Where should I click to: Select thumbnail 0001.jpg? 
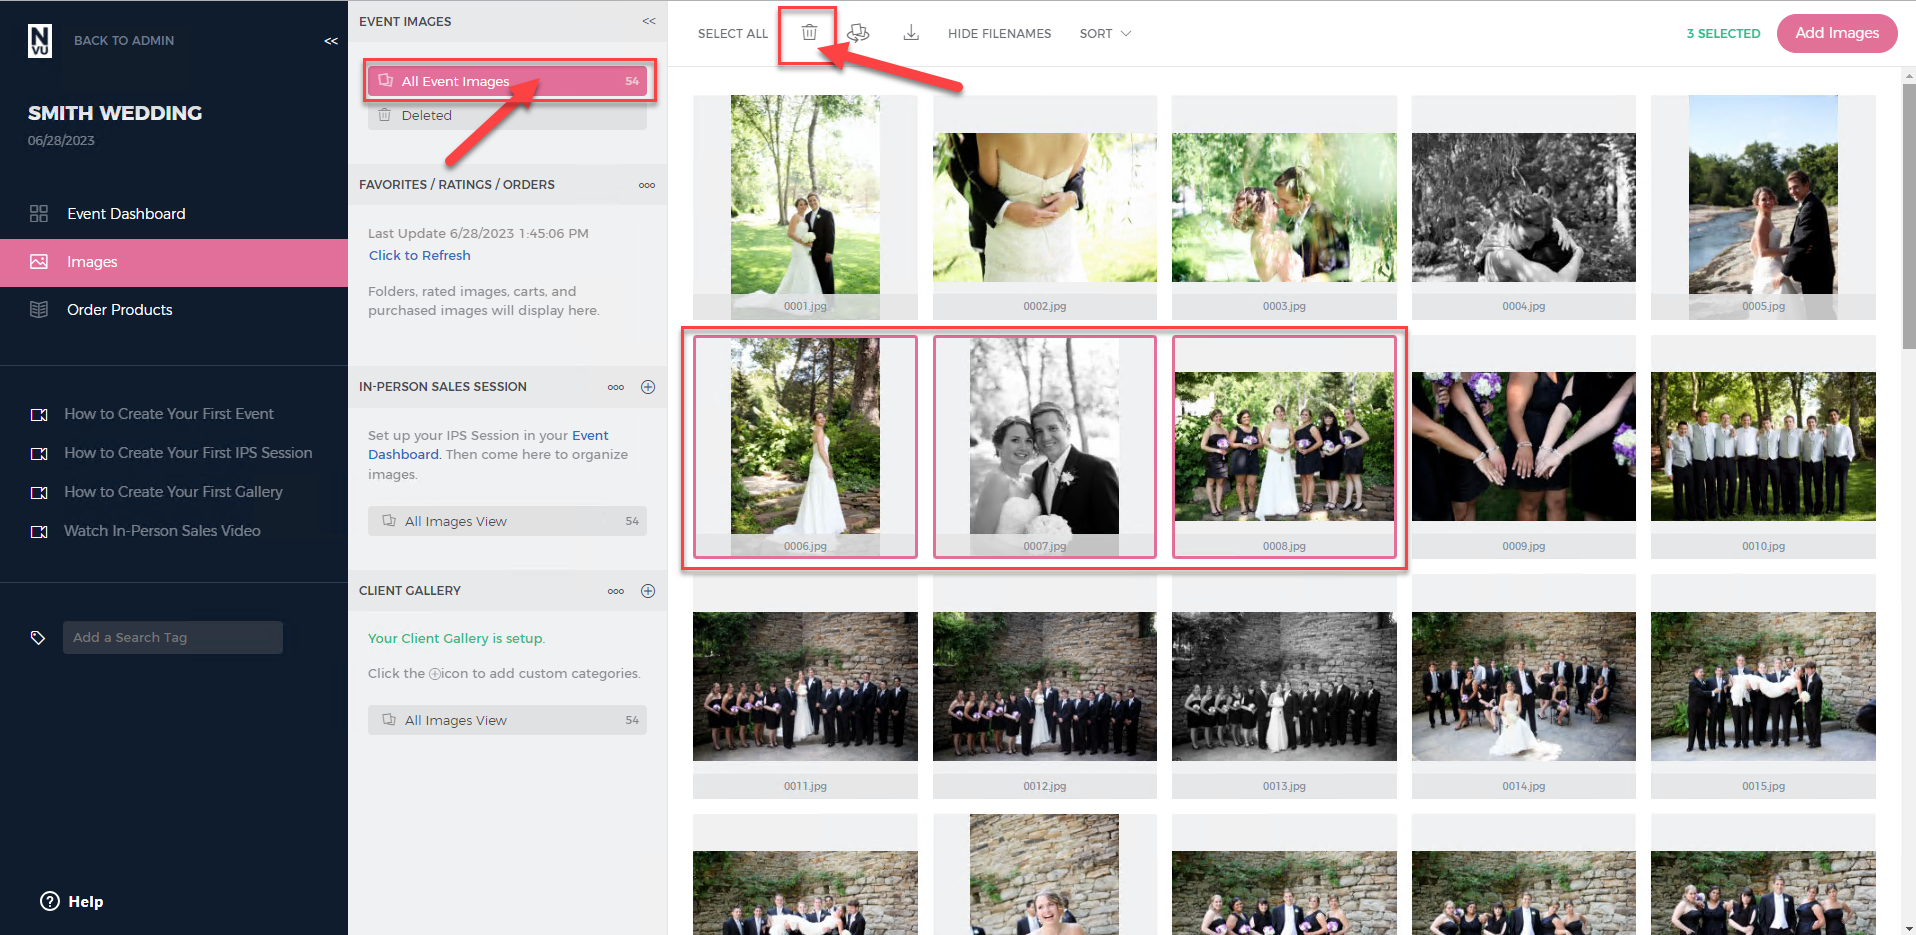click(805, 207)
